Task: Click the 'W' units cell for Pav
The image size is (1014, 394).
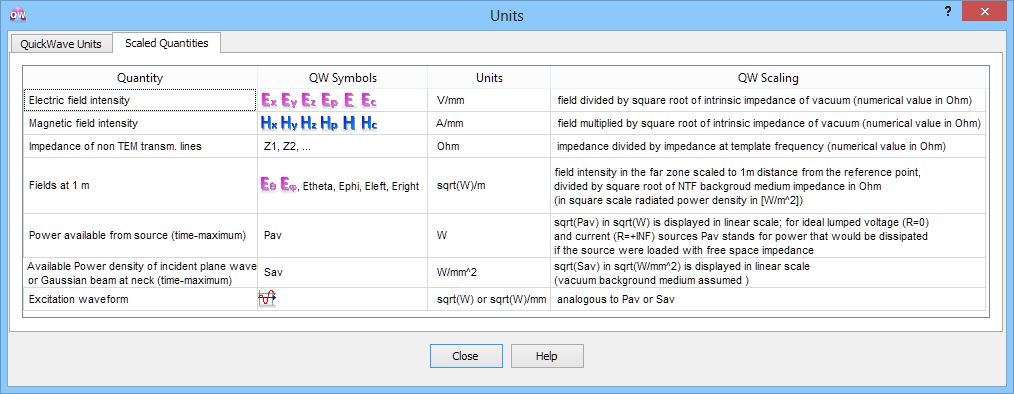Action: click(x=489, y=235)
